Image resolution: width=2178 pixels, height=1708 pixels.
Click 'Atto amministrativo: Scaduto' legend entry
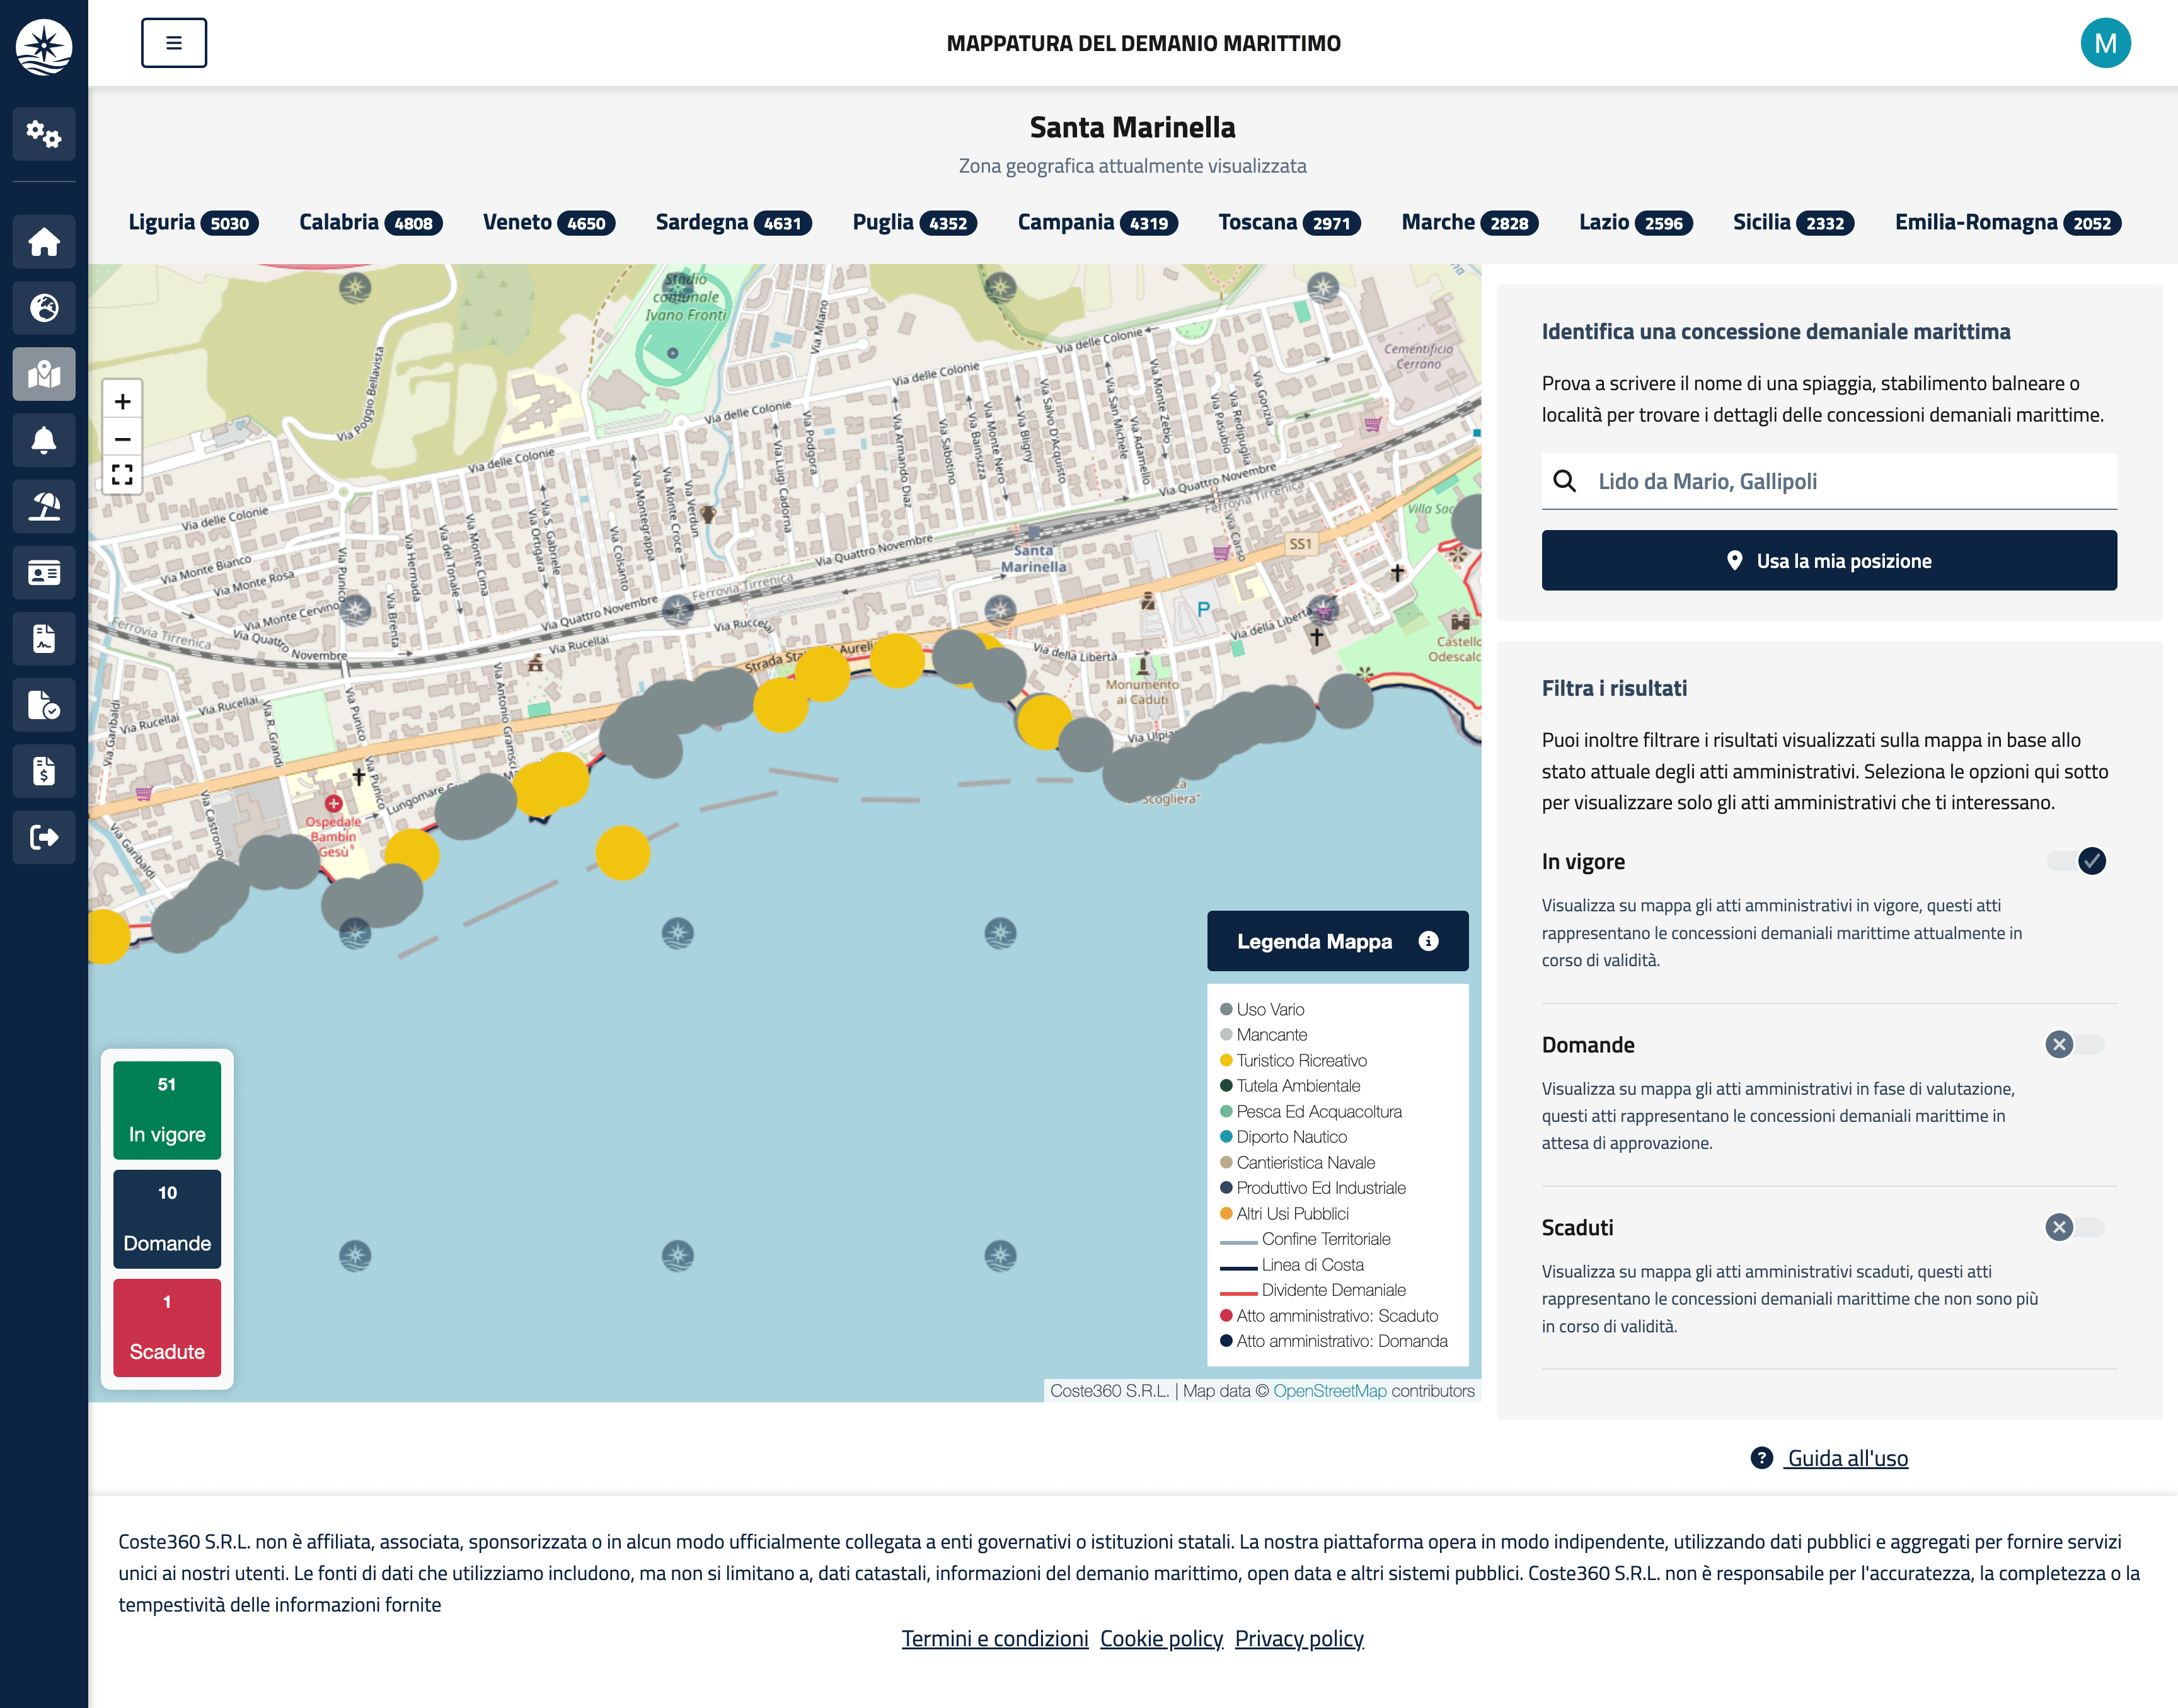[1329, 1316]
